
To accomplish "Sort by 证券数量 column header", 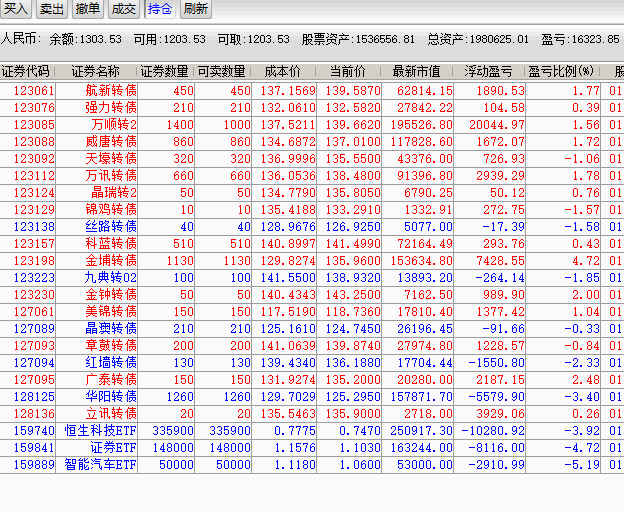I will (164, 72).
